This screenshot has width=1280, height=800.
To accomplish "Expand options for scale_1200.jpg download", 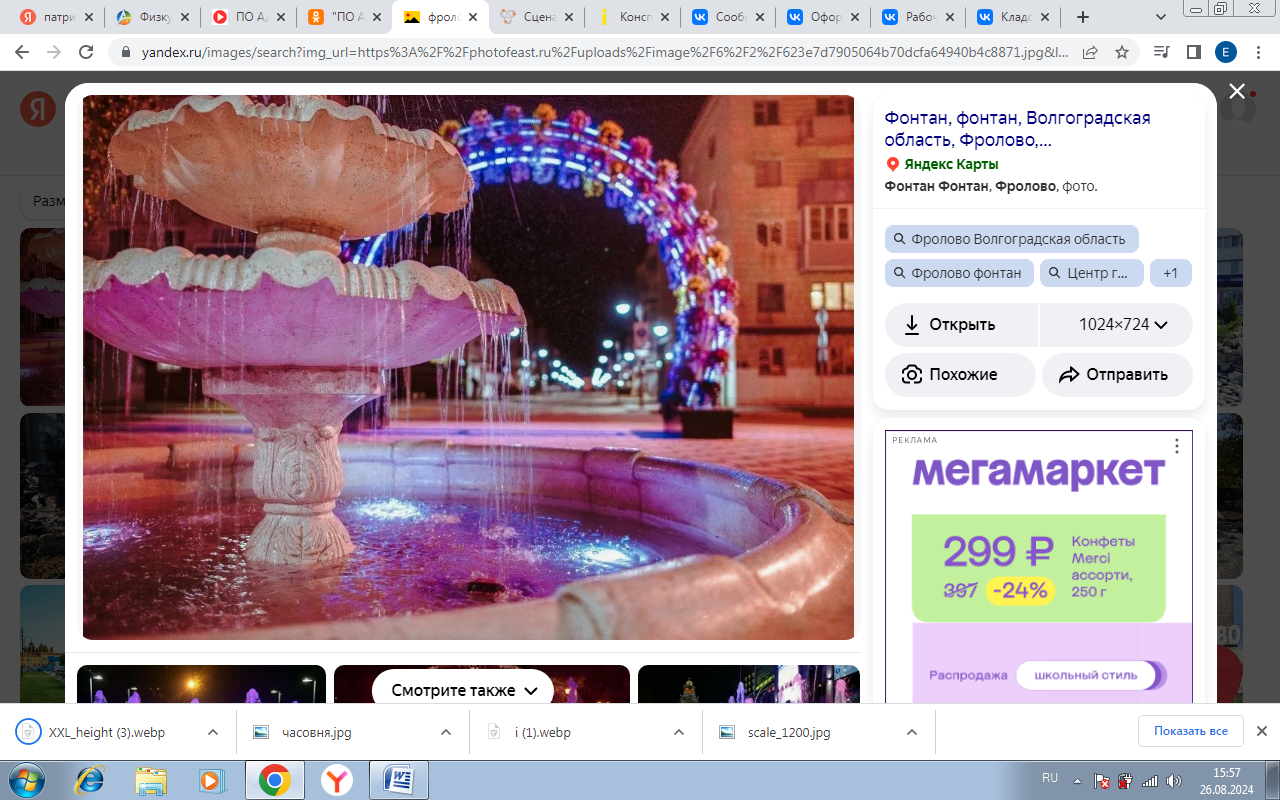I will pos(912,732).
